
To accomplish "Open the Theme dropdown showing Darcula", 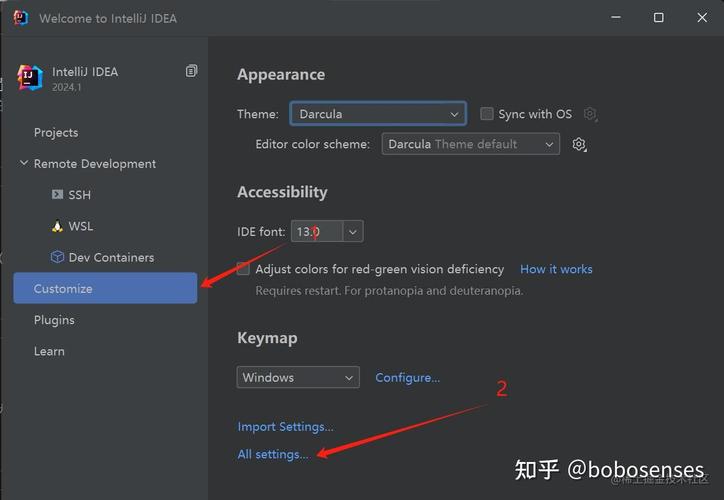I will click(x=378, y=114).
